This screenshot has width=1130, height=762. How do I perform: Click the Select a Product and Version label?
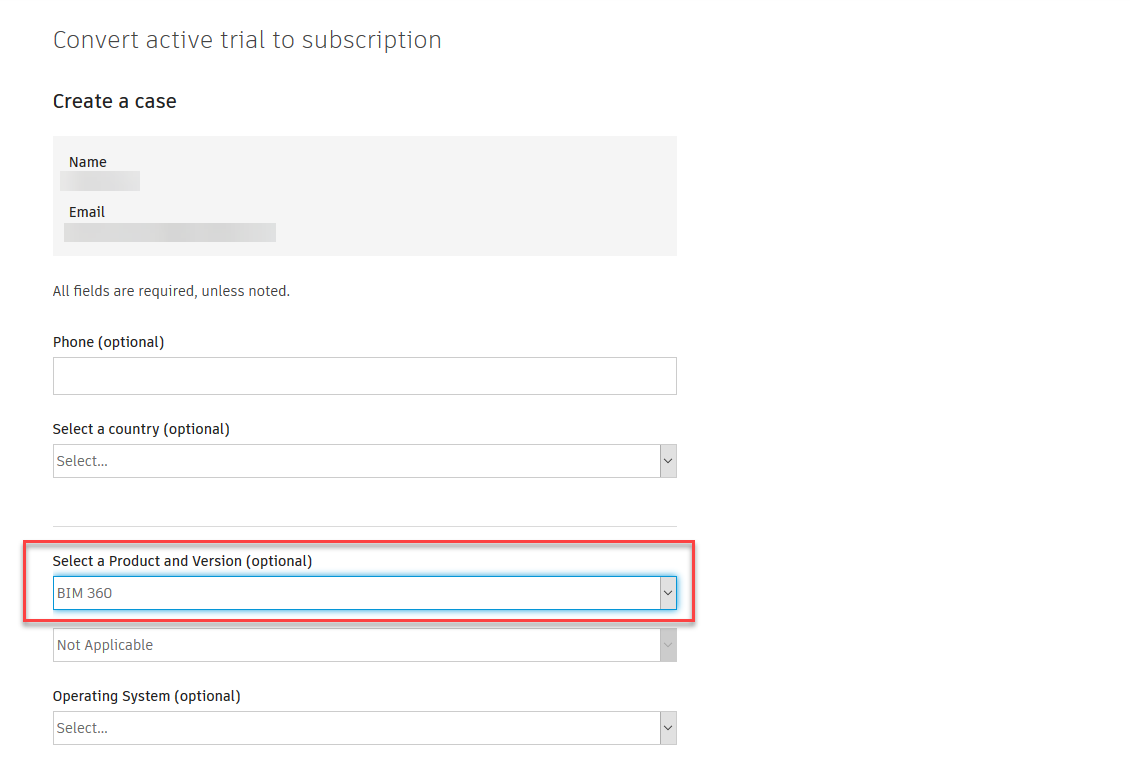[182, 560]
